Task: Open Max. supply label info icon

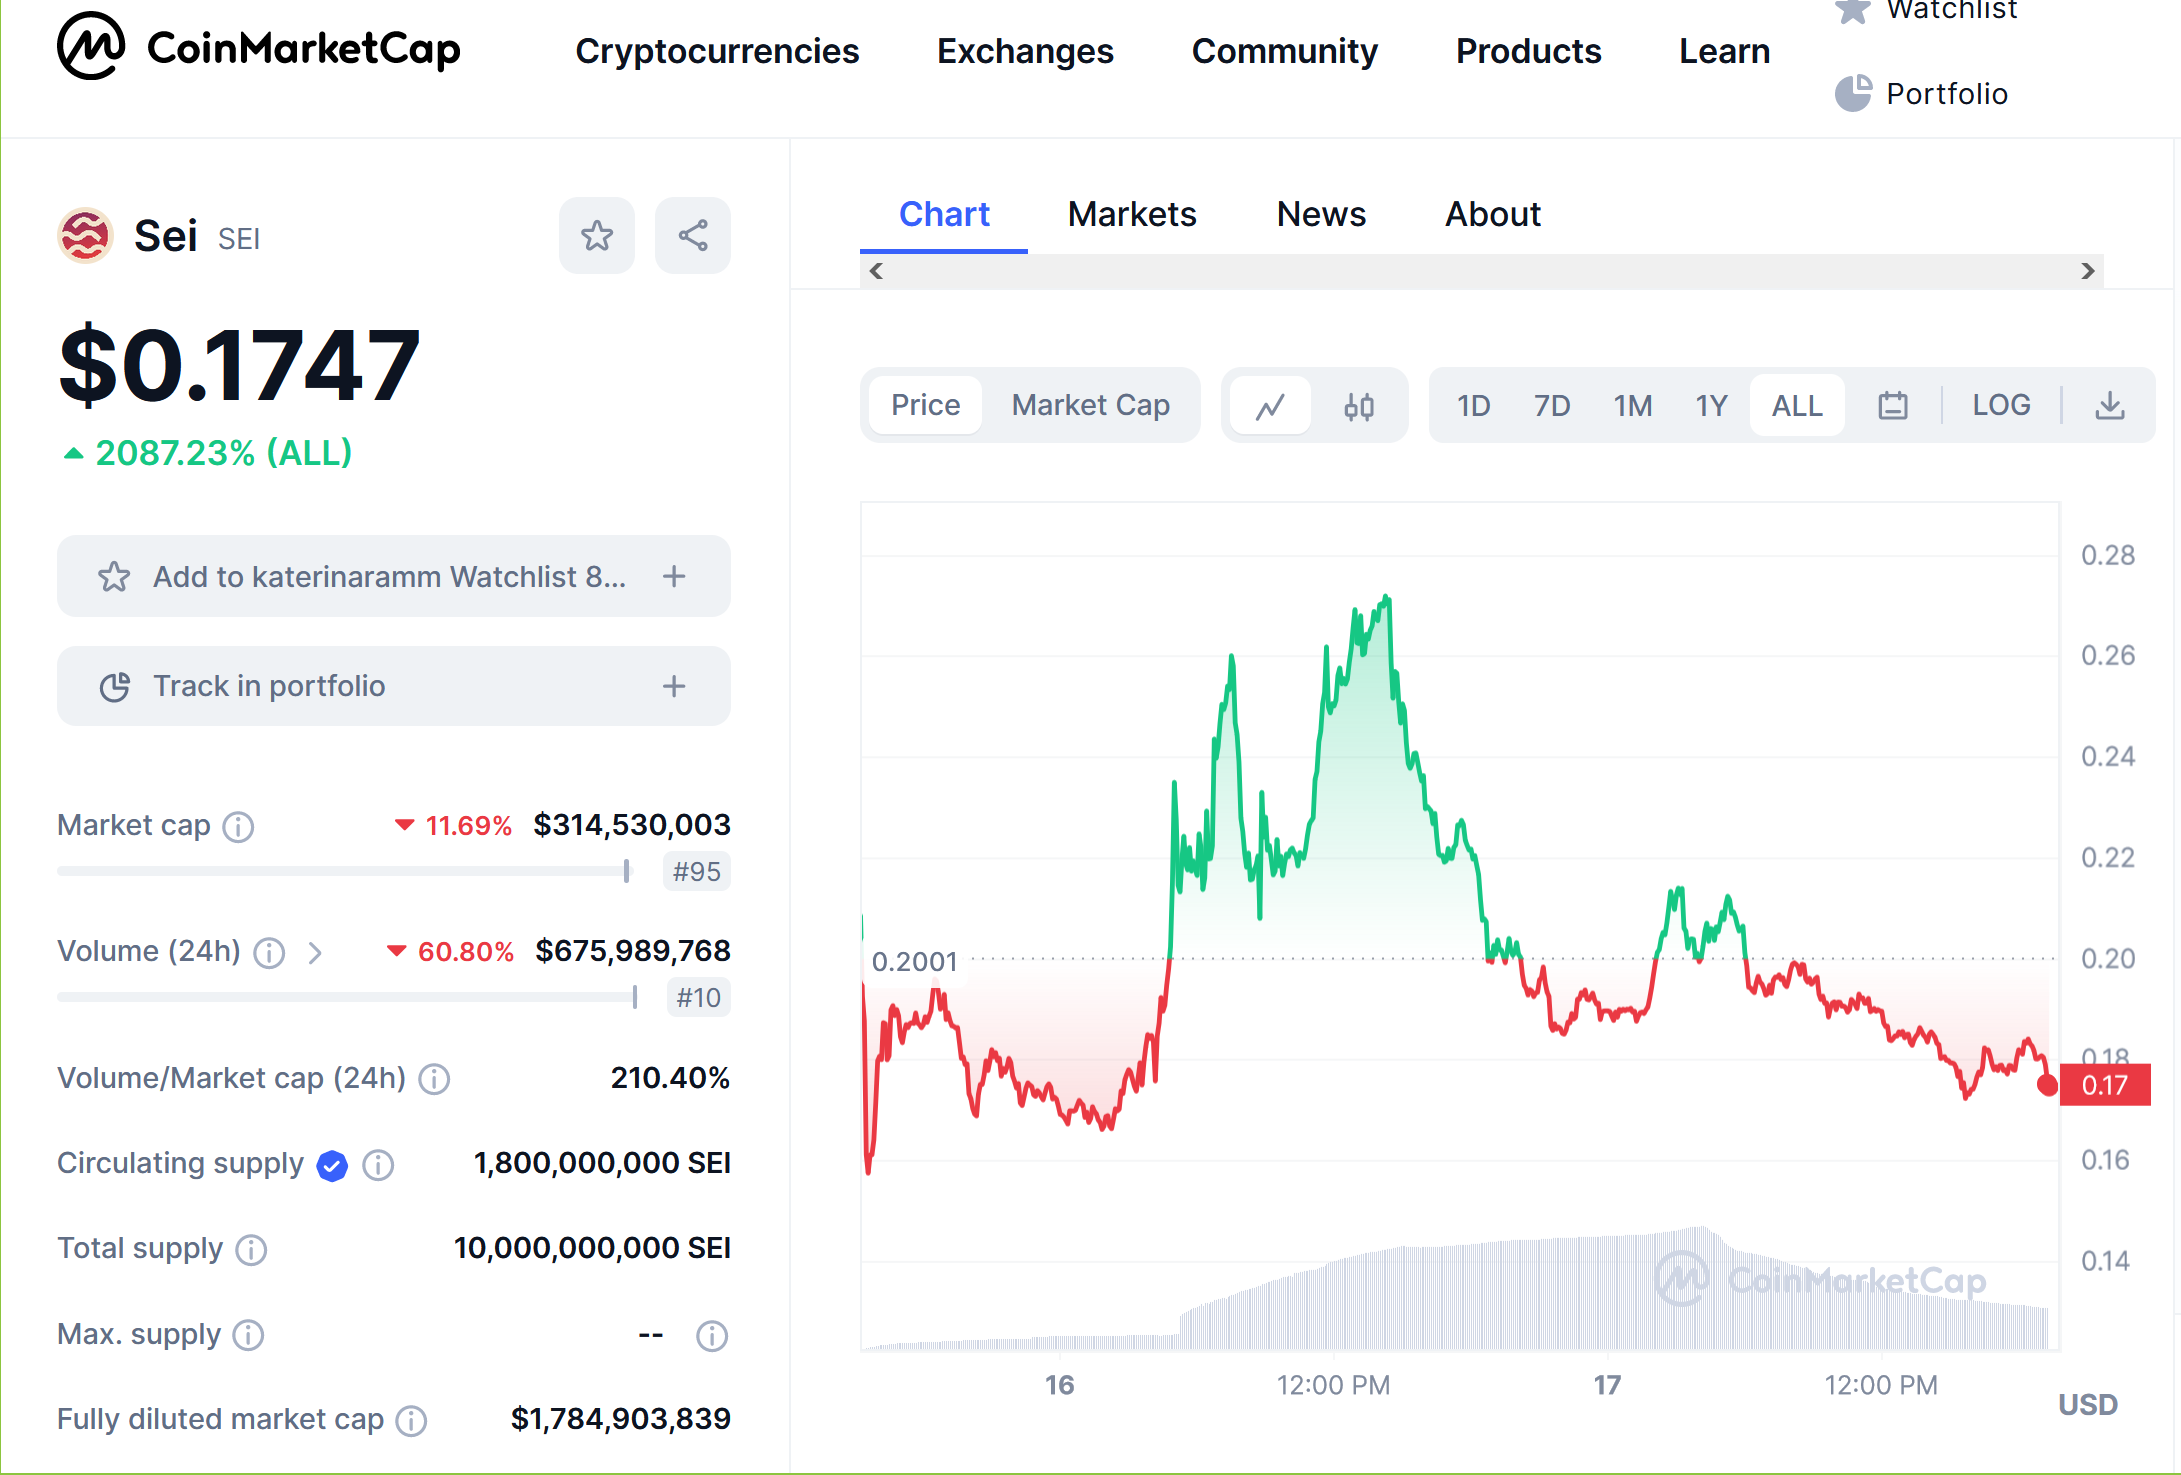Action: (248, 1335)
